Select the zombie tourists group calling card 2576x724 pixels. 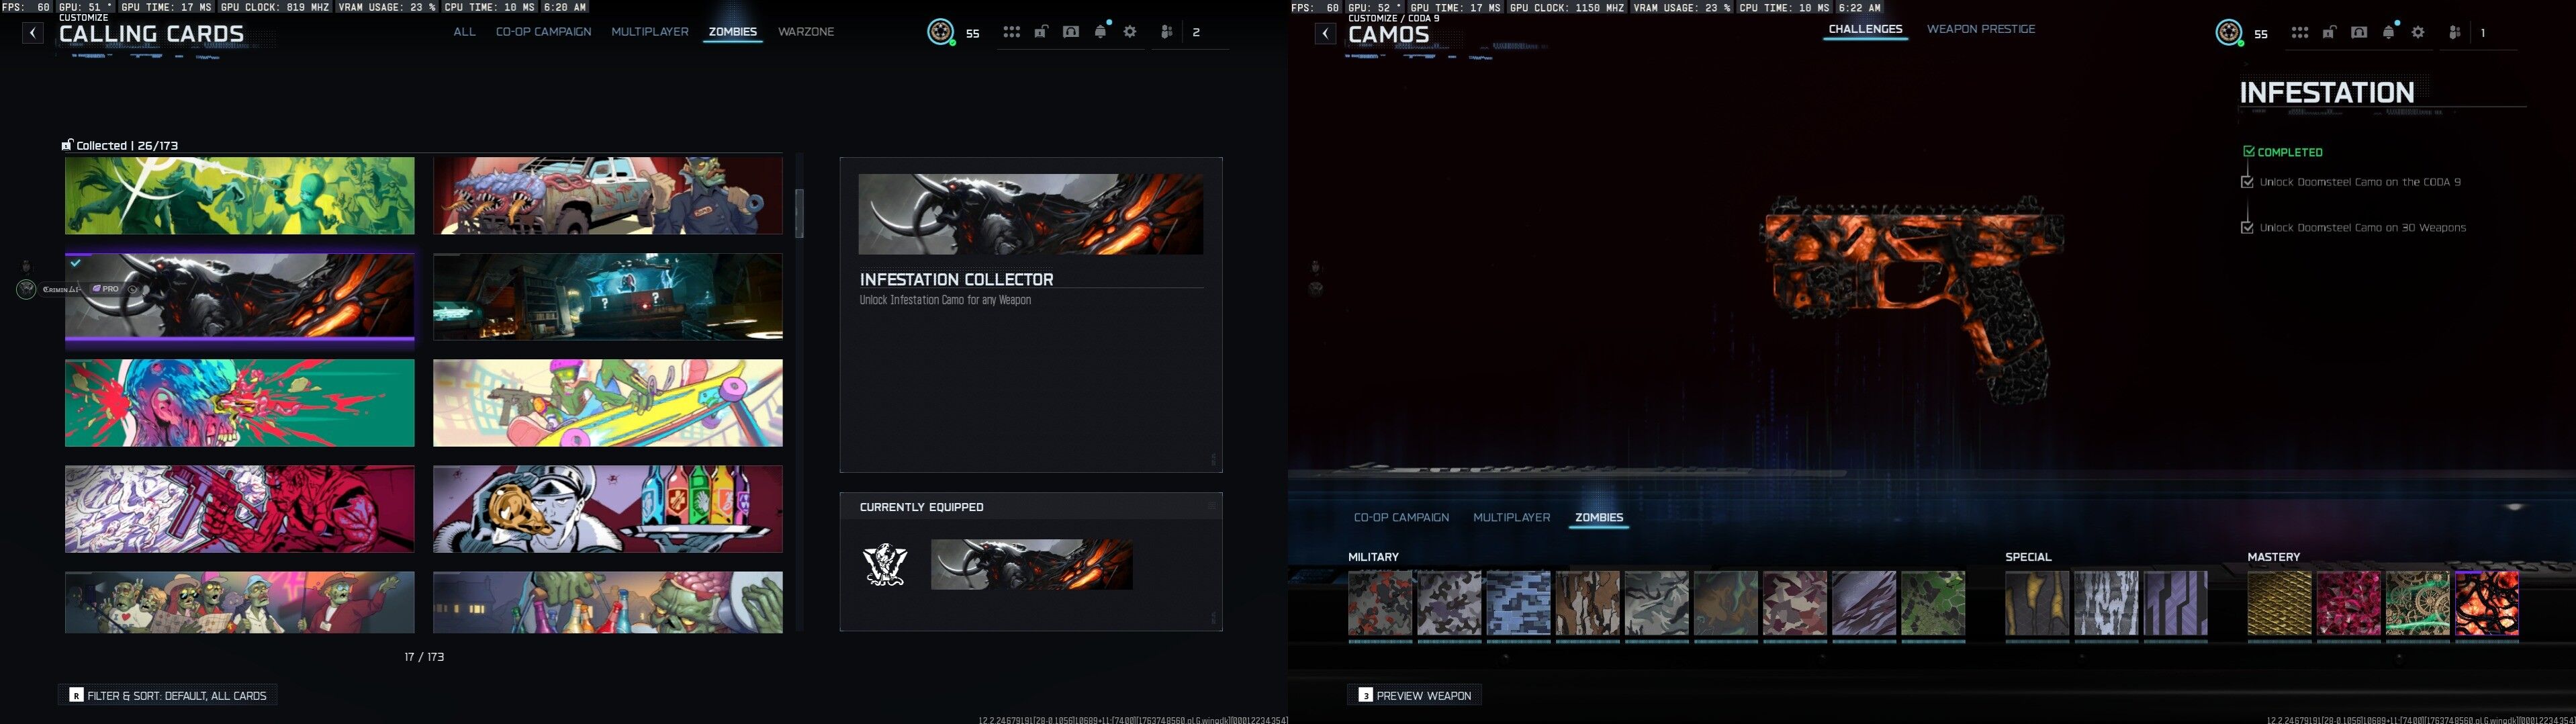[240, 602]
